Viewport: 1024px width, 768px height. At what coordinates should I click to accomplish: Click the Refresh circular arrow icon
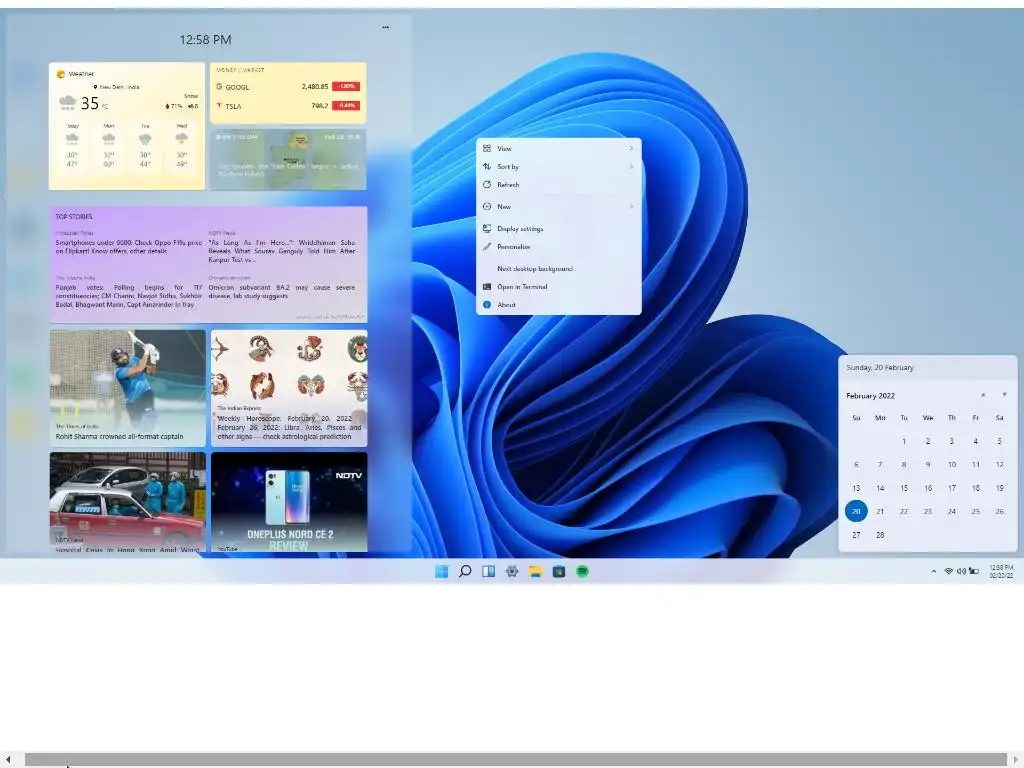pos(487,185)
